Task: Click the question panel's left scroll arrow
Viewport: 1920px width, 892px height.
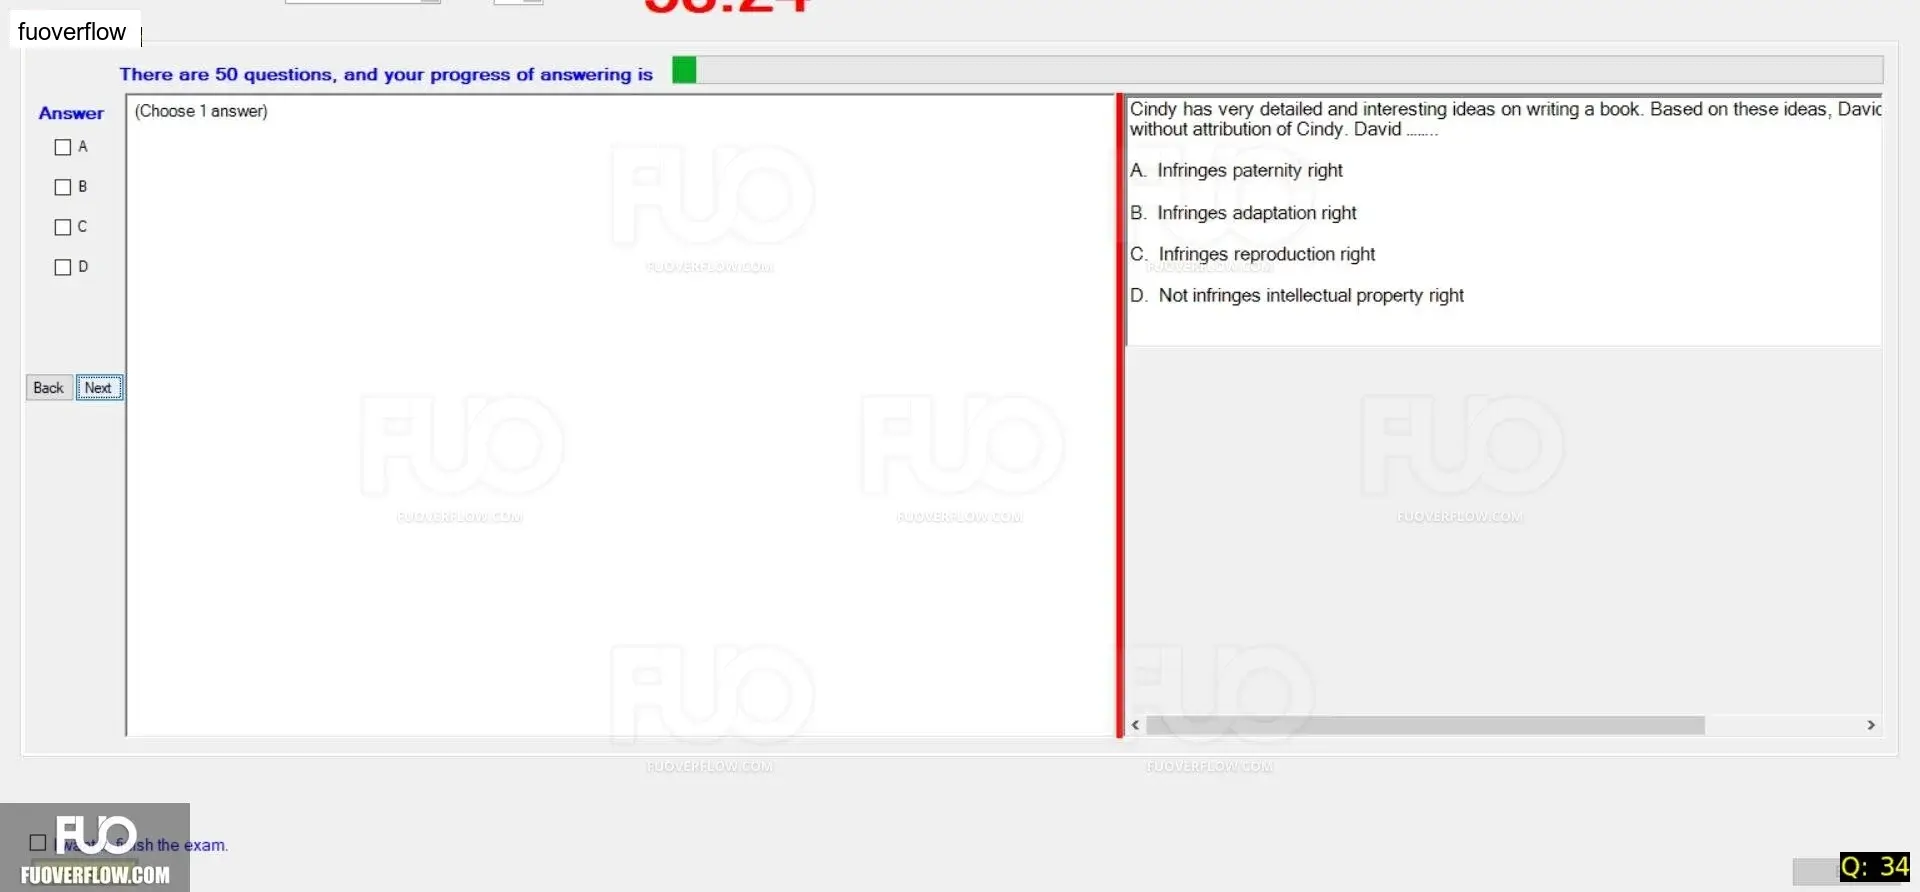Action: (x=1135, y=725)
